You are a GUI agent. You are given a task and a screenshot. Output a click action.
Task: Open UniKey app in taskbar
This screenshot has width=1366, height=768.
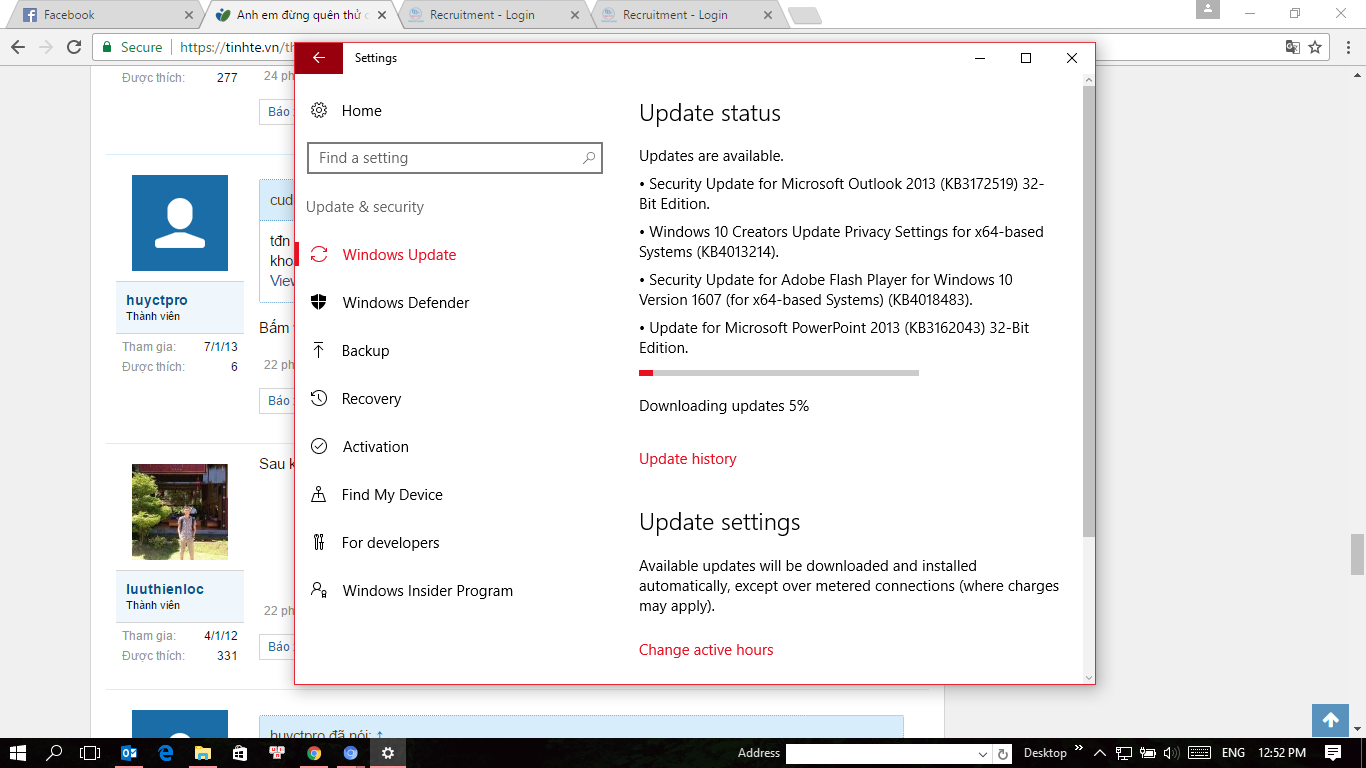[277, 753]
